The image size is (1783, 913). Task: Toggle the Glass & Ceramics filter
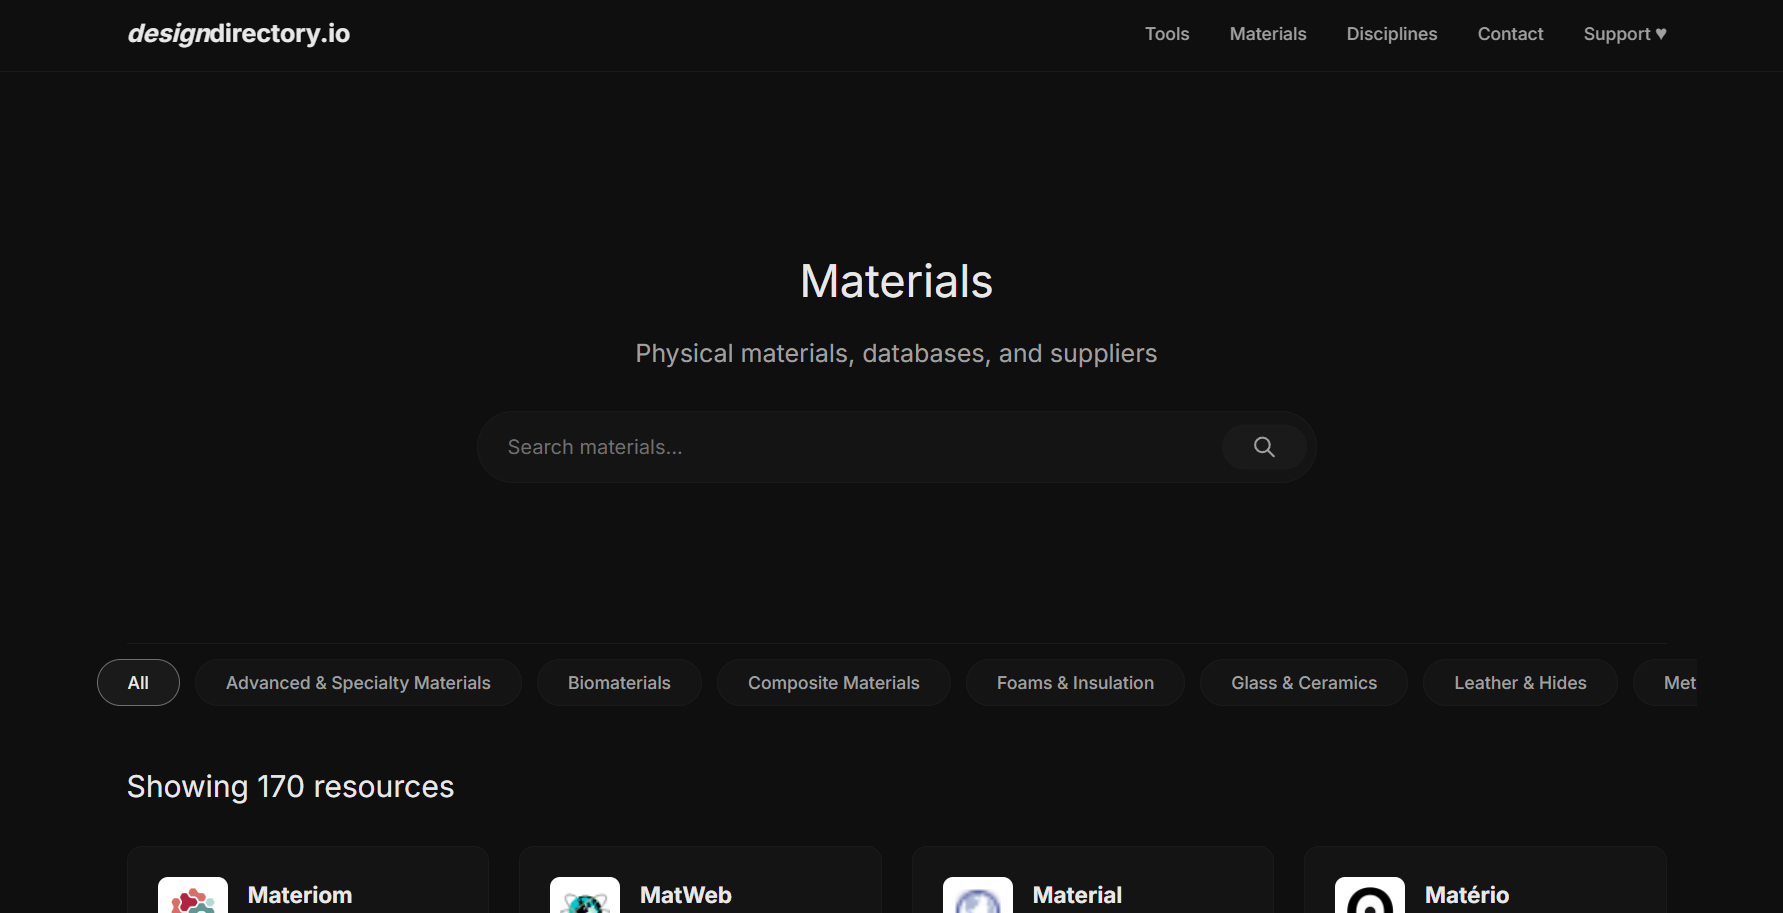point(1303,682)
